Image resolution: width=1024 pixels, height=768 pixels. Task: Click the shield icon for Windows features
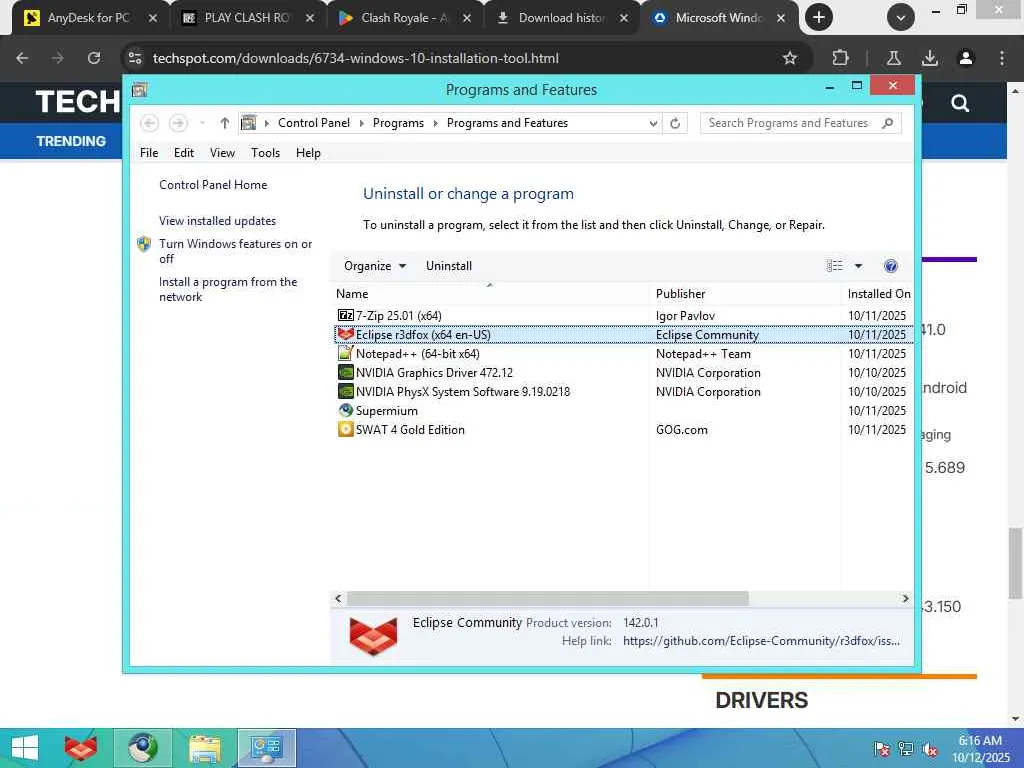click(x=144, y=244)
